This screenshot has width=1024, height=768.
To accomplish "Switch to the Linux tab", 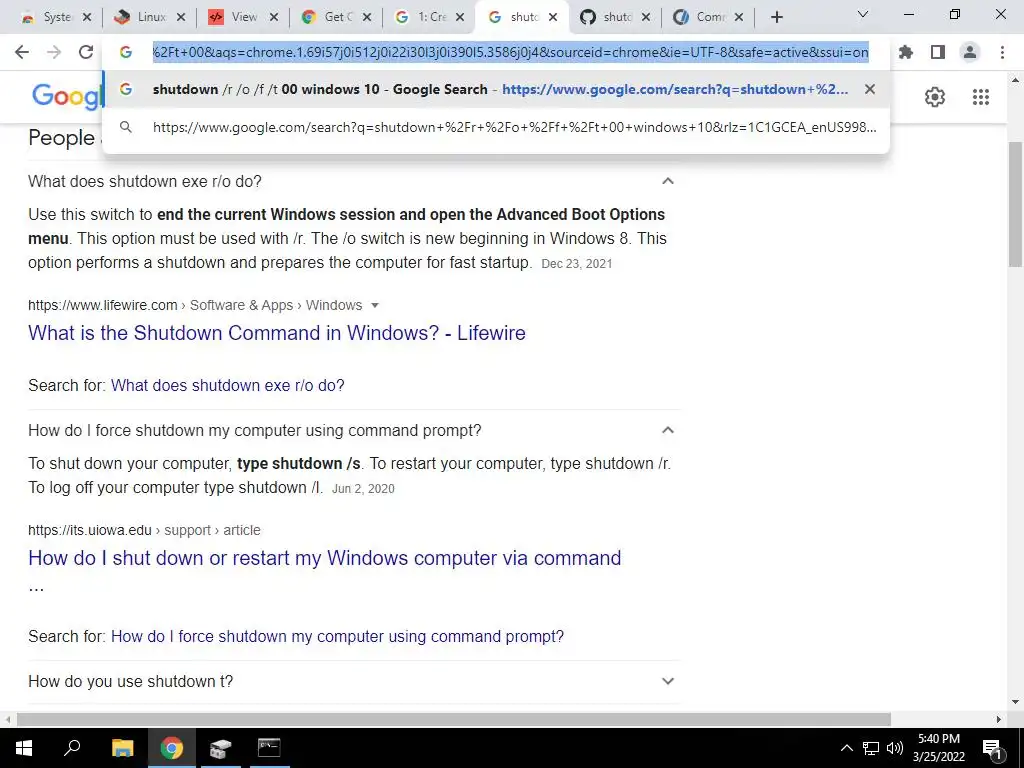I will tap(150, 17).
